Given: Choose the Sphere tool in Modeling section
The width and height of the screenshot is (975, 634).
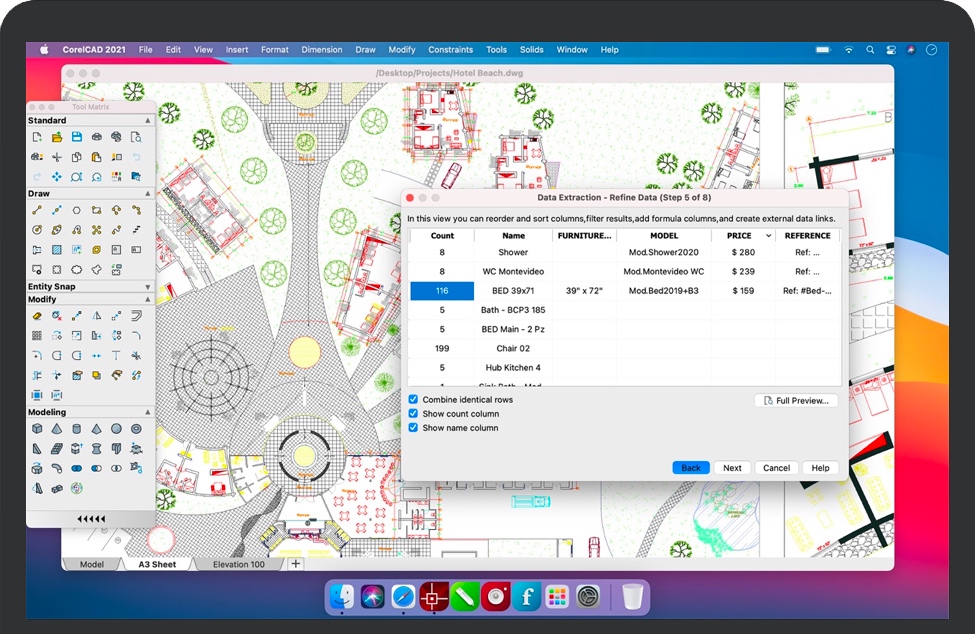Looking at the screenshot, I should (x=116, y=429).
